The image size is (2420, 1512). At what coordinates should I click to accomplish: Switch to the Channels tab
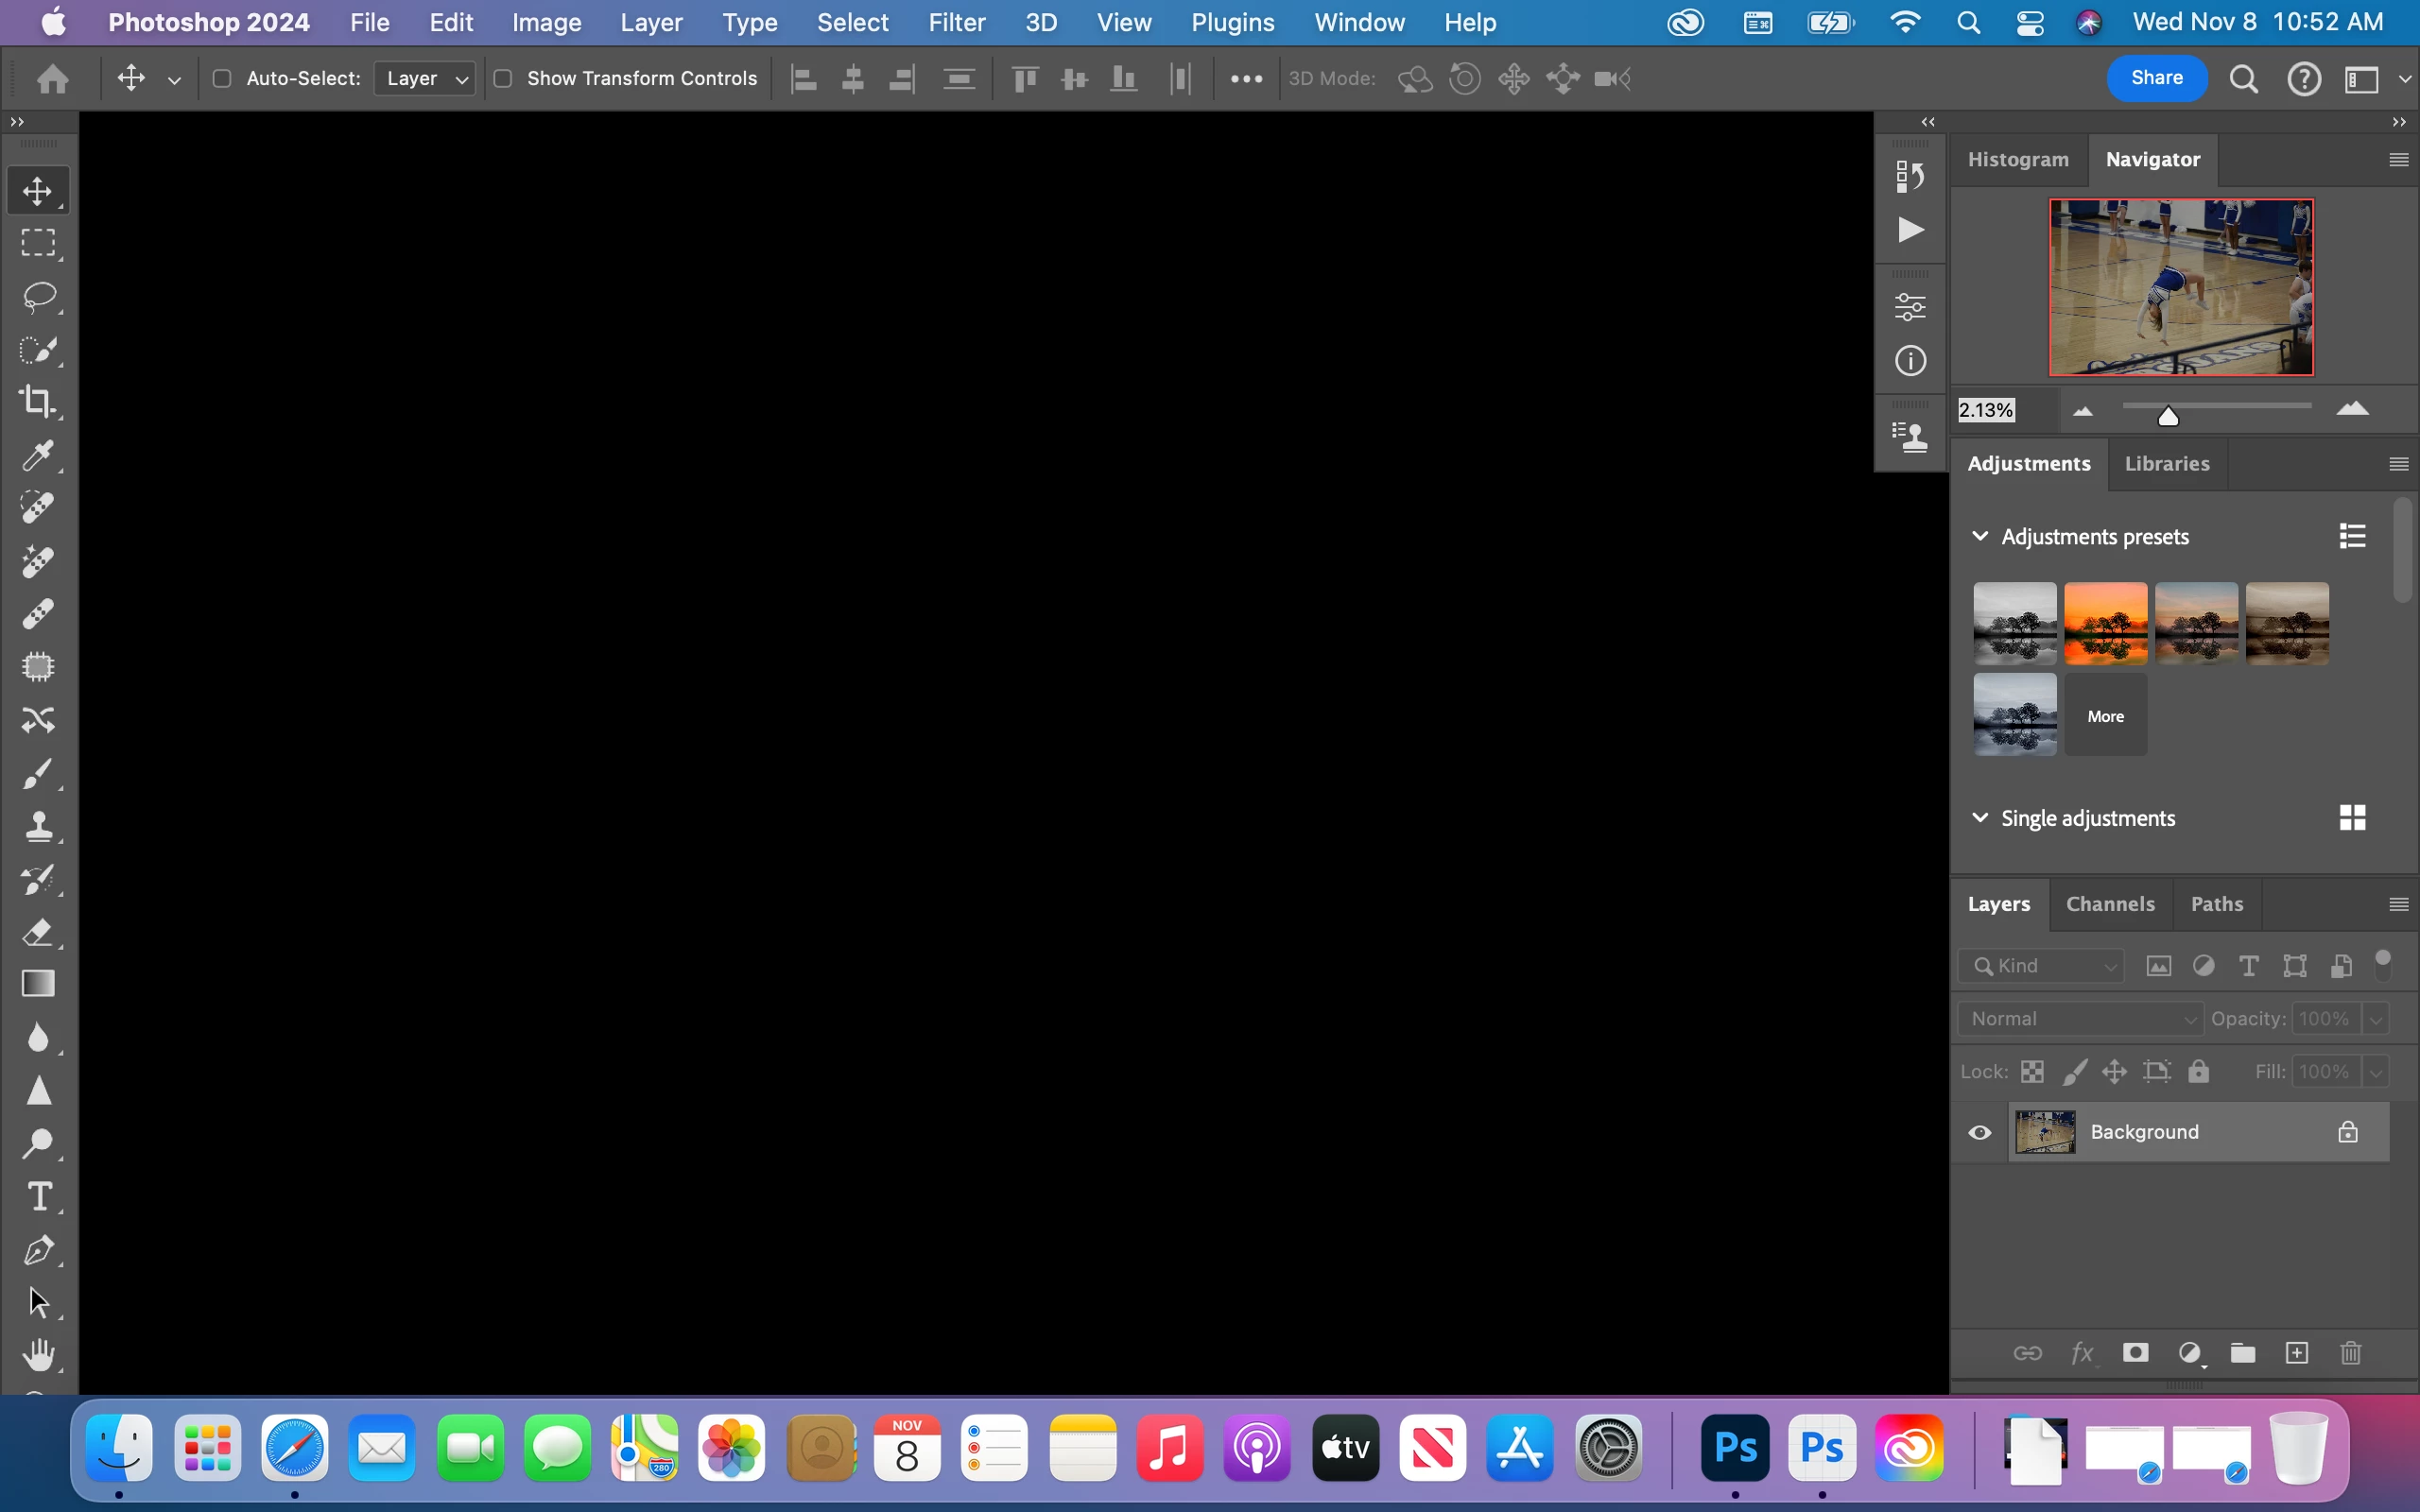(2110, 904)
